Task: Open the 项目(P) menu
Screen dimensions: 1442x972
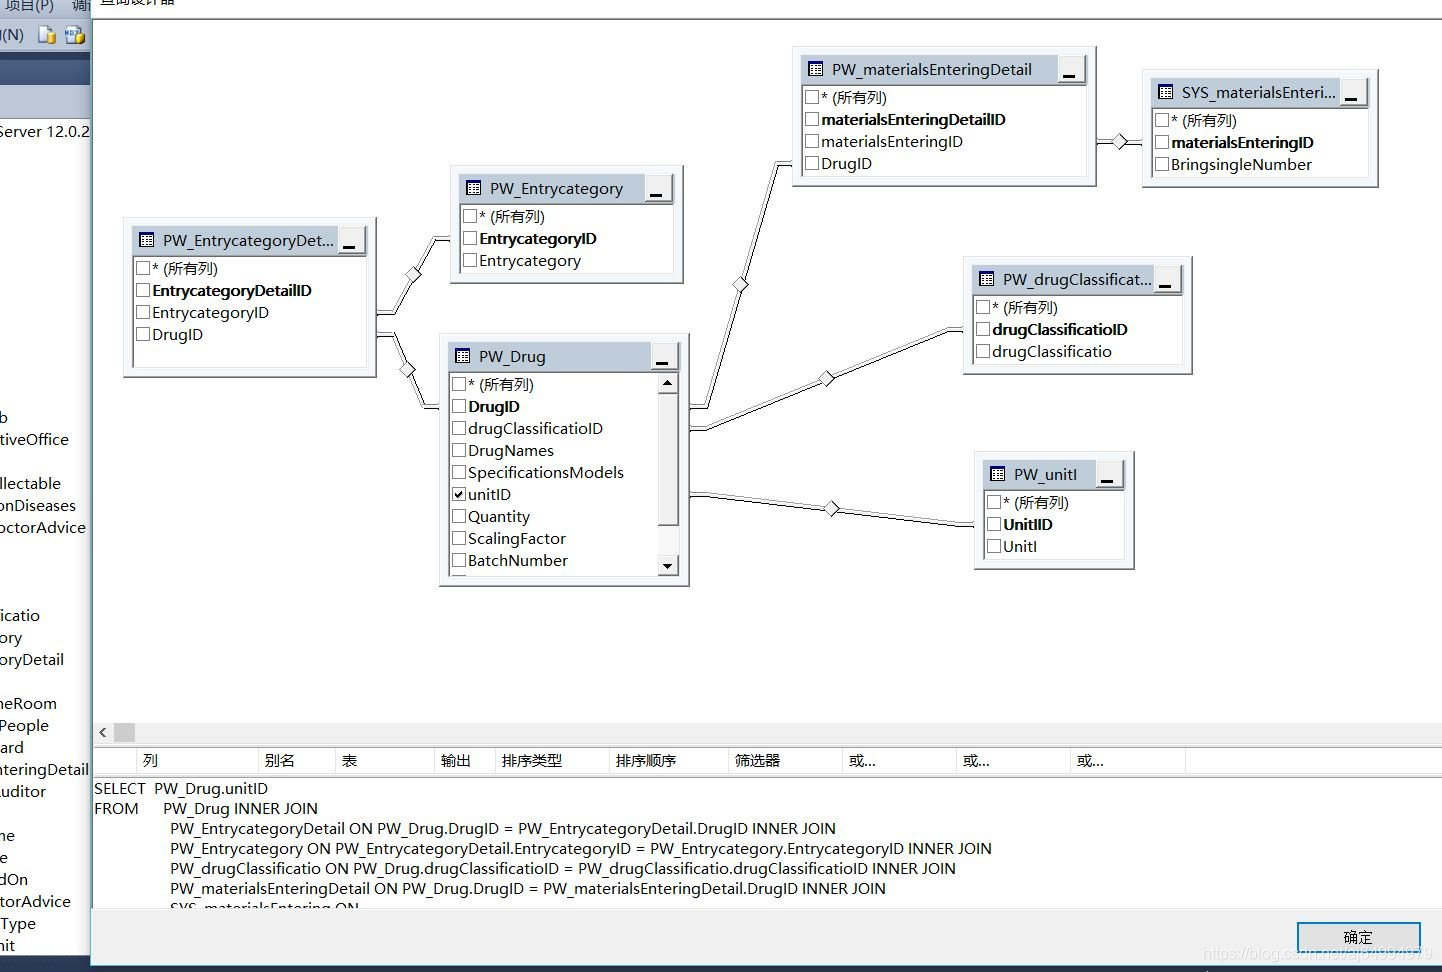Action: pyautogui.click(x=27, y=6)
